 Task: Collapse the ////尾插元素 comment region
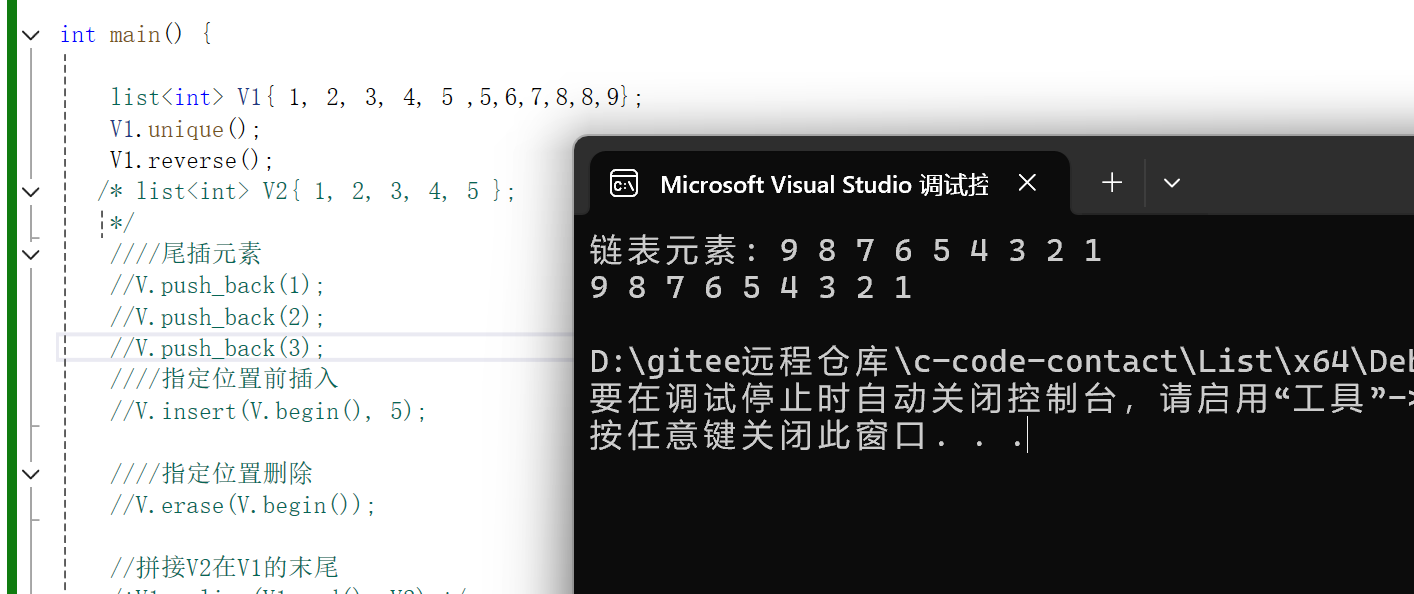coord(31,254)
